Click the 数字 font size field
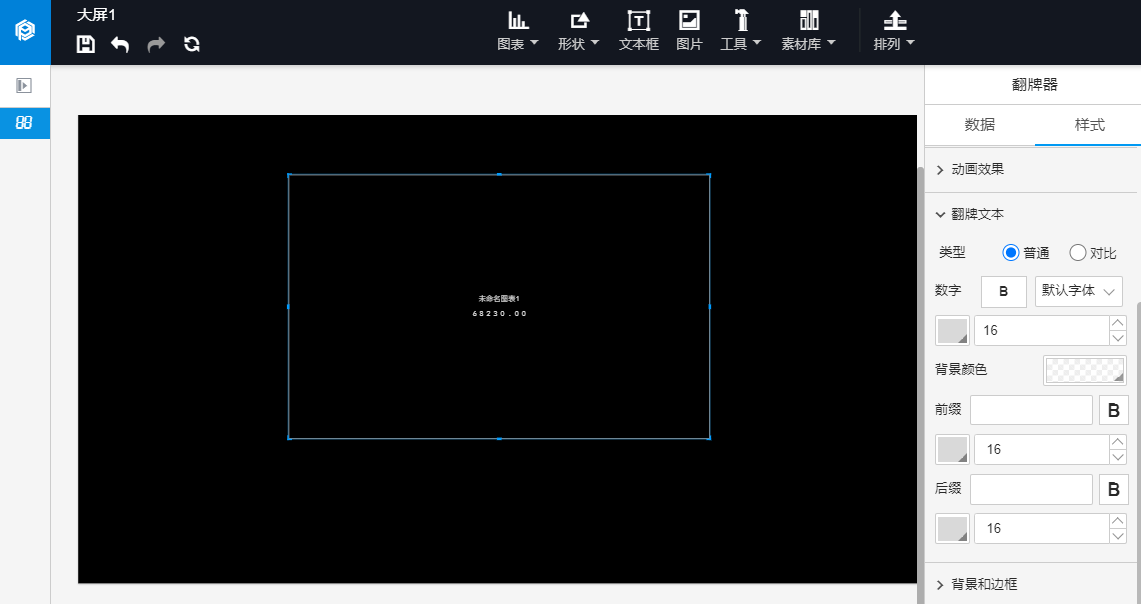This screenshot has height=604, width=1141. tap(1041, 331)
